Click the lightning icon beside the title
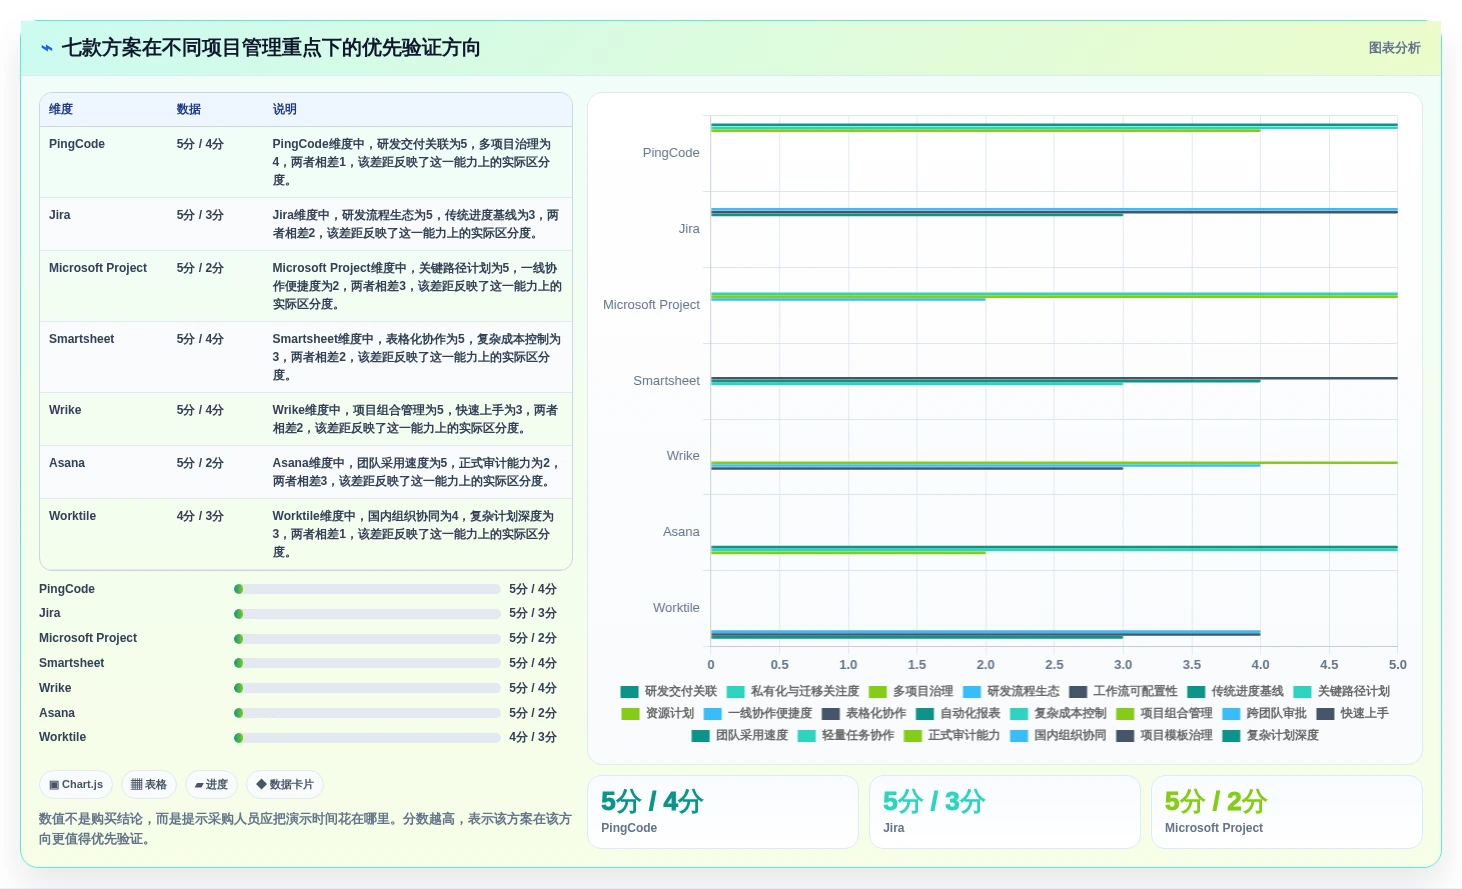Viewport: 1462px width, 889px height. coord(46,48)
